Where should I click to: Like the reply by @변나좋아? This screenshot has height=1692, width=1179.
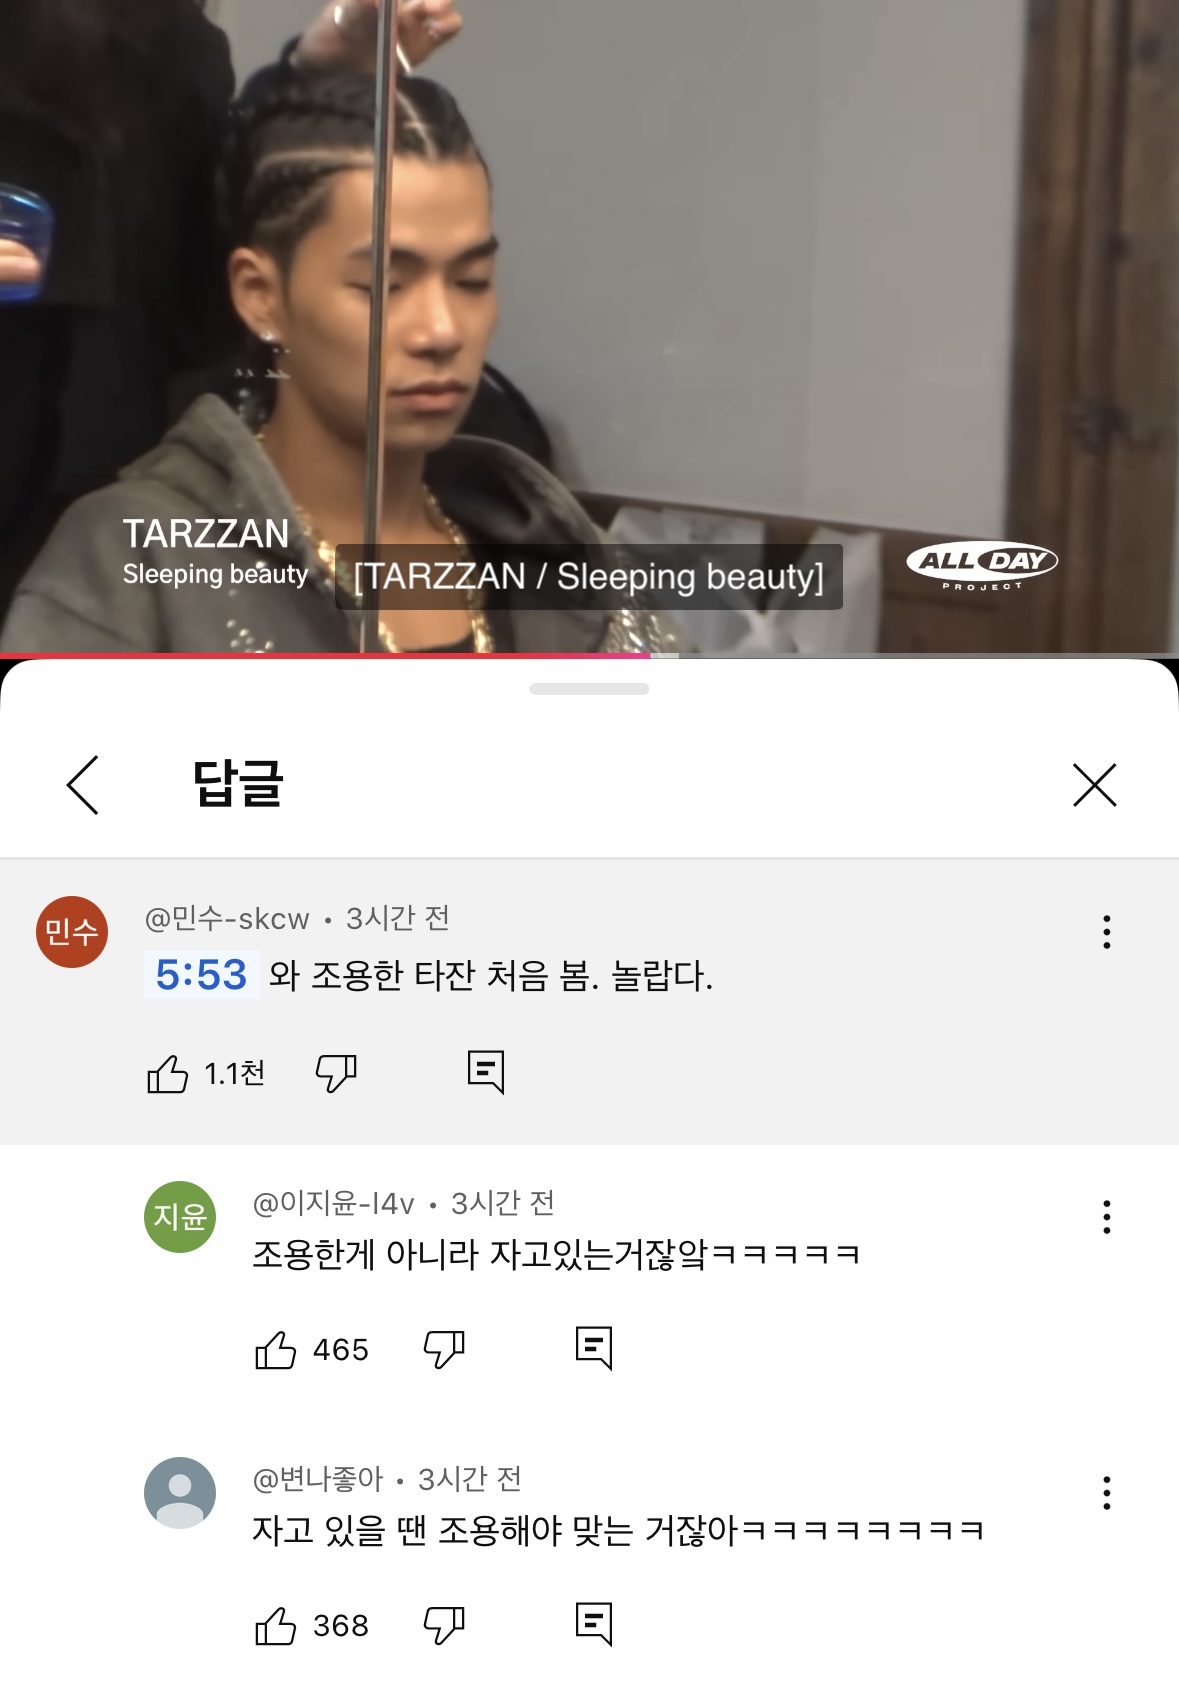click(276, 1626)
